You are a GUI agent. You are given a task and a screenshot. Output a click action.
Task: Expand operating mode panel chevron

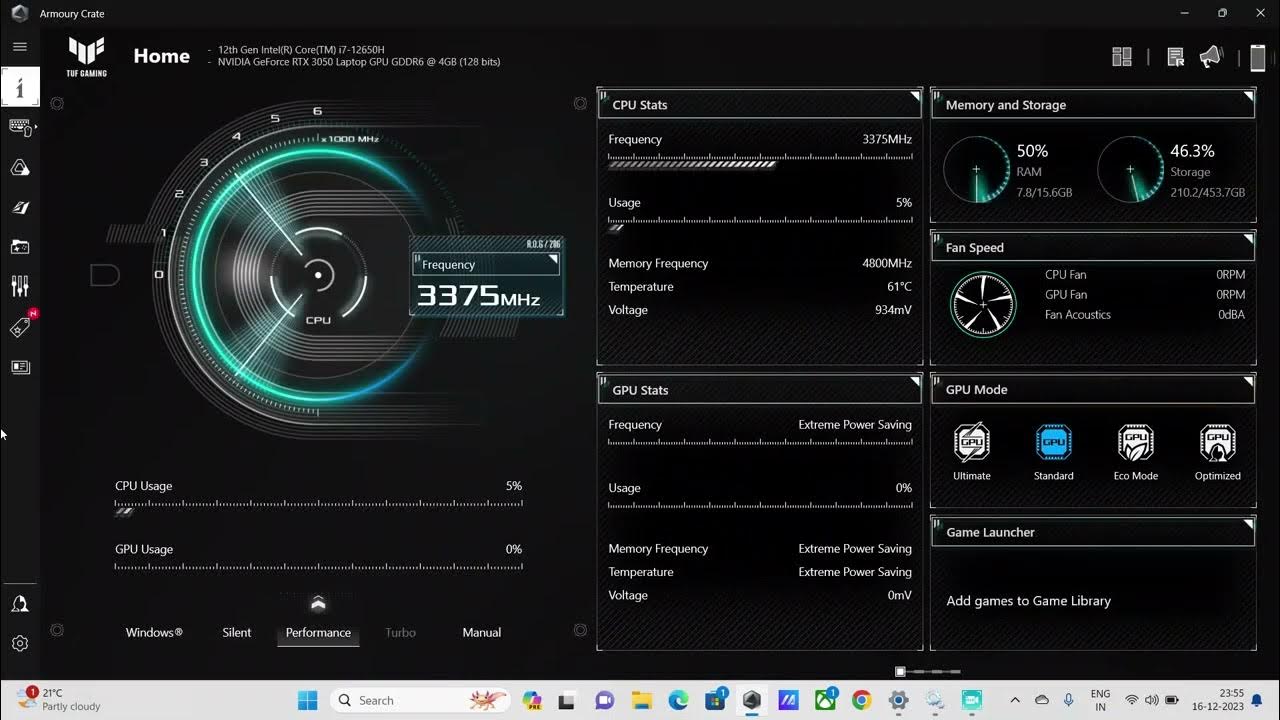(318, 603)
